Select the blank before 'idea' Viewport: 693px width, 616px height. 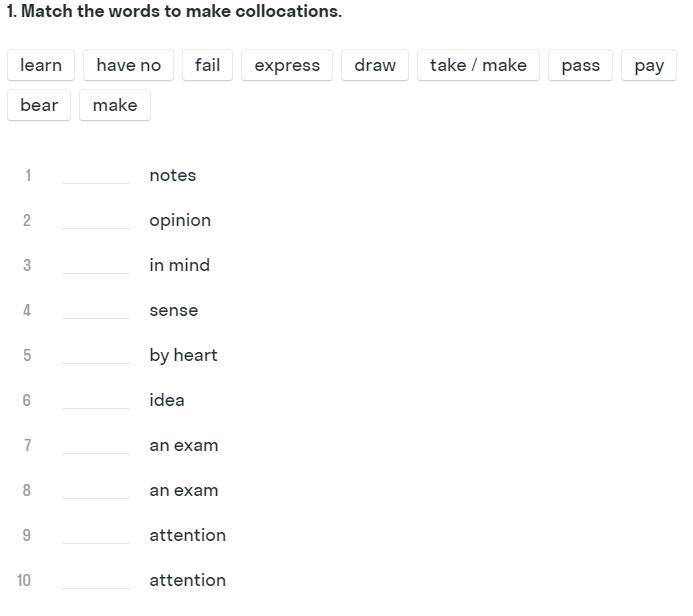point(96,401)
